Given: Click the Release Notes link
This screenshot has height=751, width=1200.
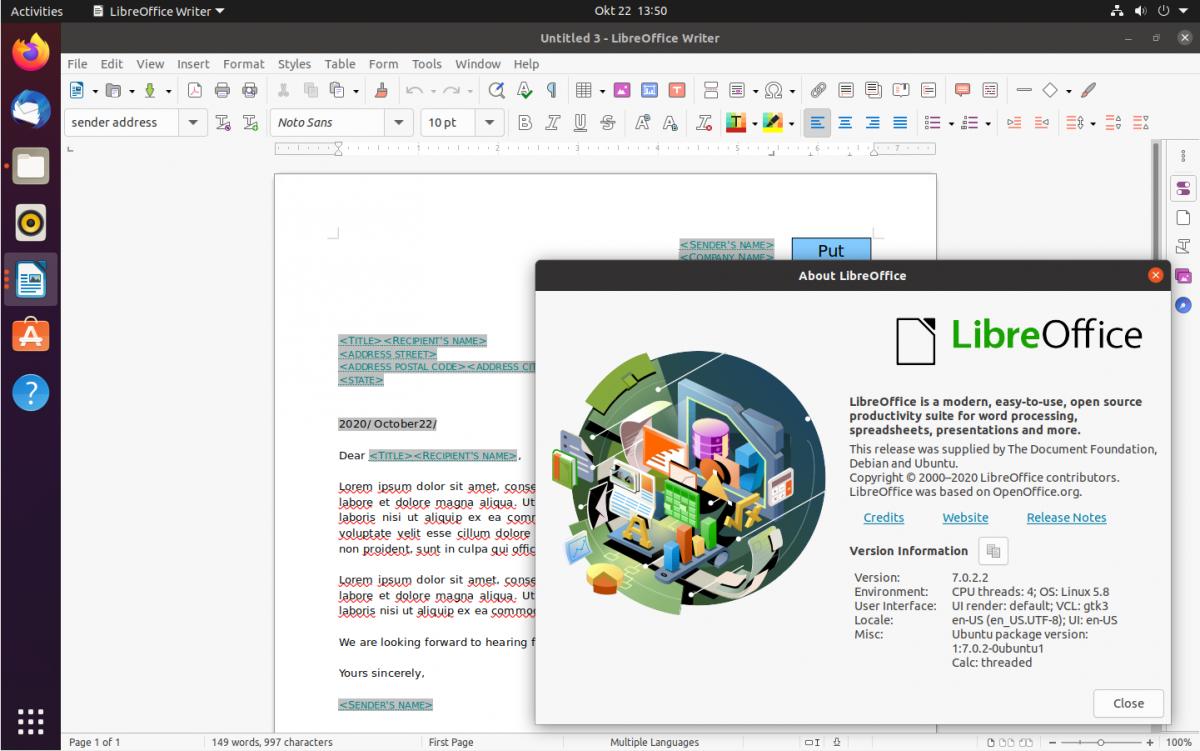Looking at the screenshot, I should (1066, 518).
